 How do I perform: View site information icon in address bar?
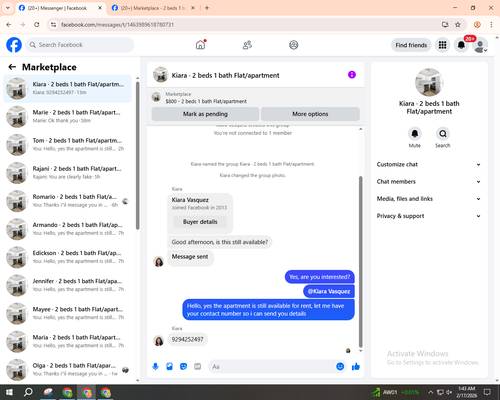[53, 25]
